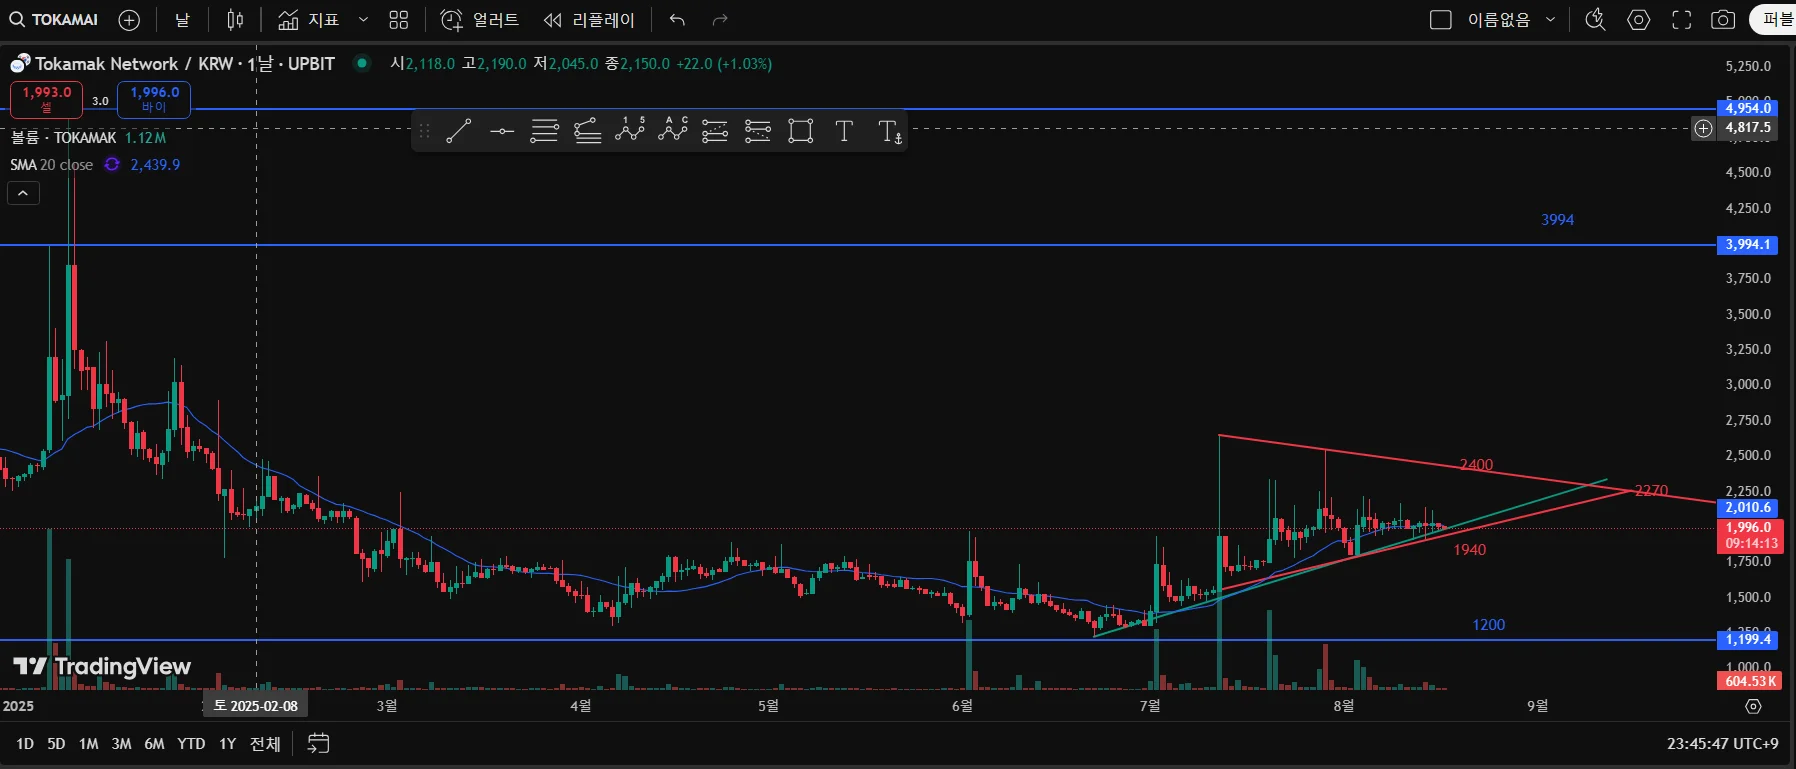The image size is (1796, 769).
Task: Select the short position projection tool
Action: (x=758, y=131)
